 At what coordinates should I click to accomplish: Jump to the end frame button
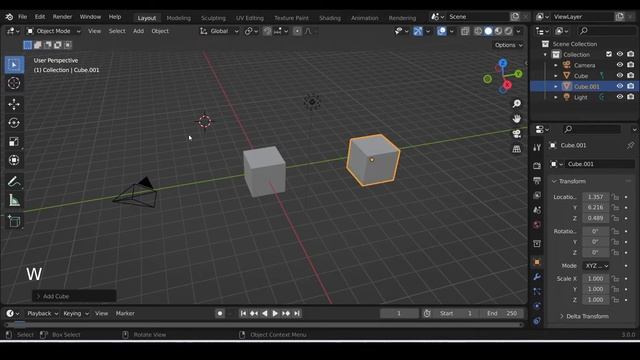tap(297, 313)
